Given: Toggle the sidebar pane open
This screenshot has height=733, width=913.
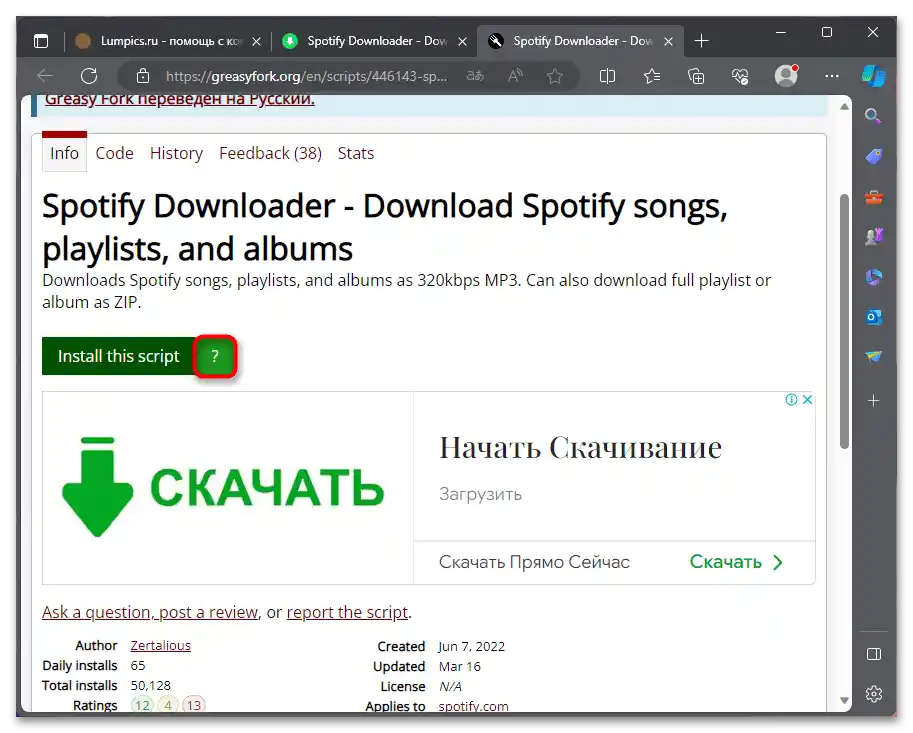Looking at the screenshot, I should (873, 652).
